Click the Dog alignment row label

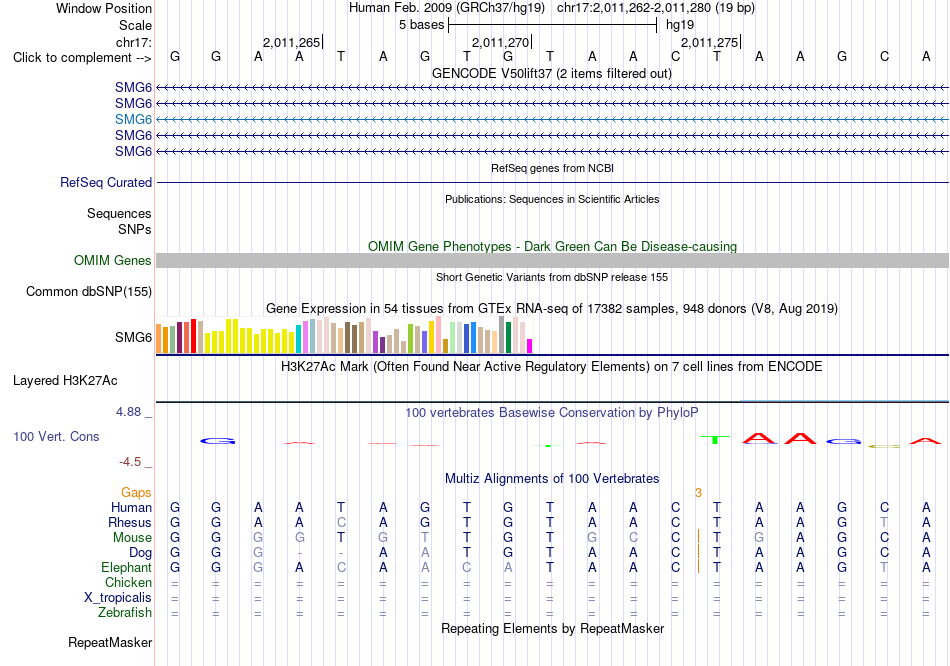click(x=140, y=553)
